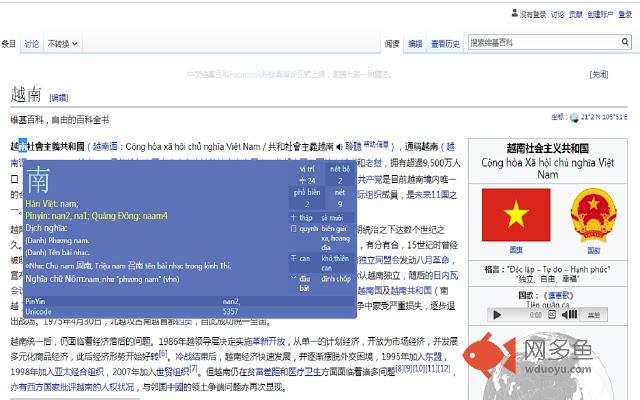
Task: Click the 登录 link
Action: 625,15
